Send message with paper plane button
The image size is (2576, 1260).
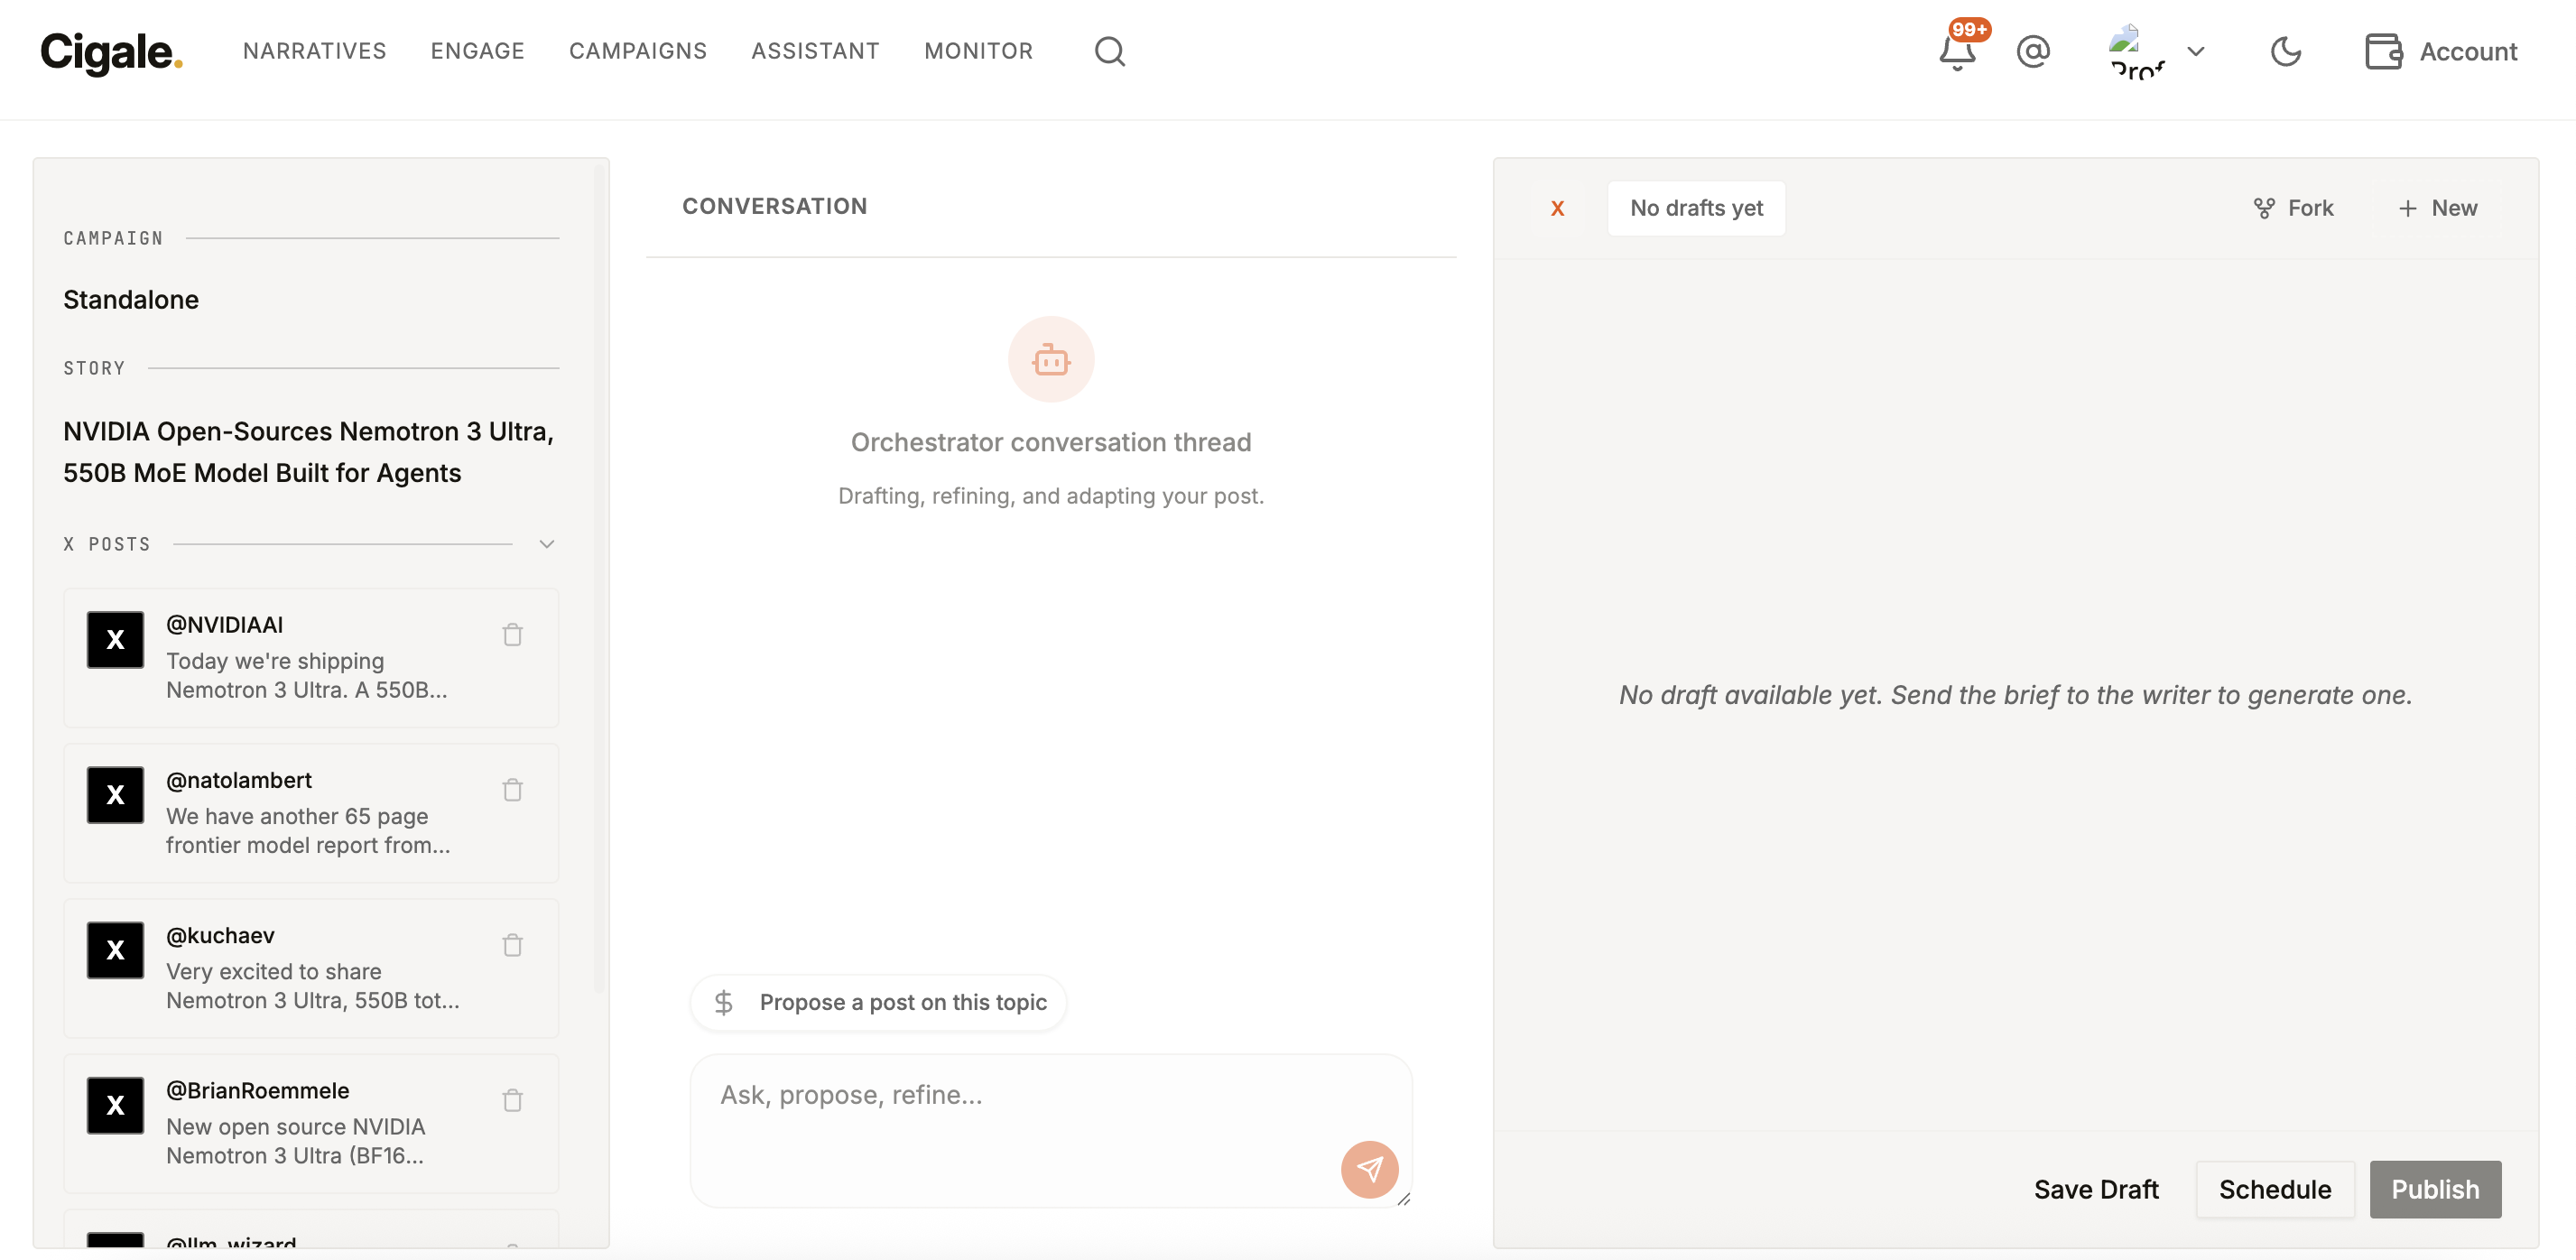[x=1369, y=1168]
